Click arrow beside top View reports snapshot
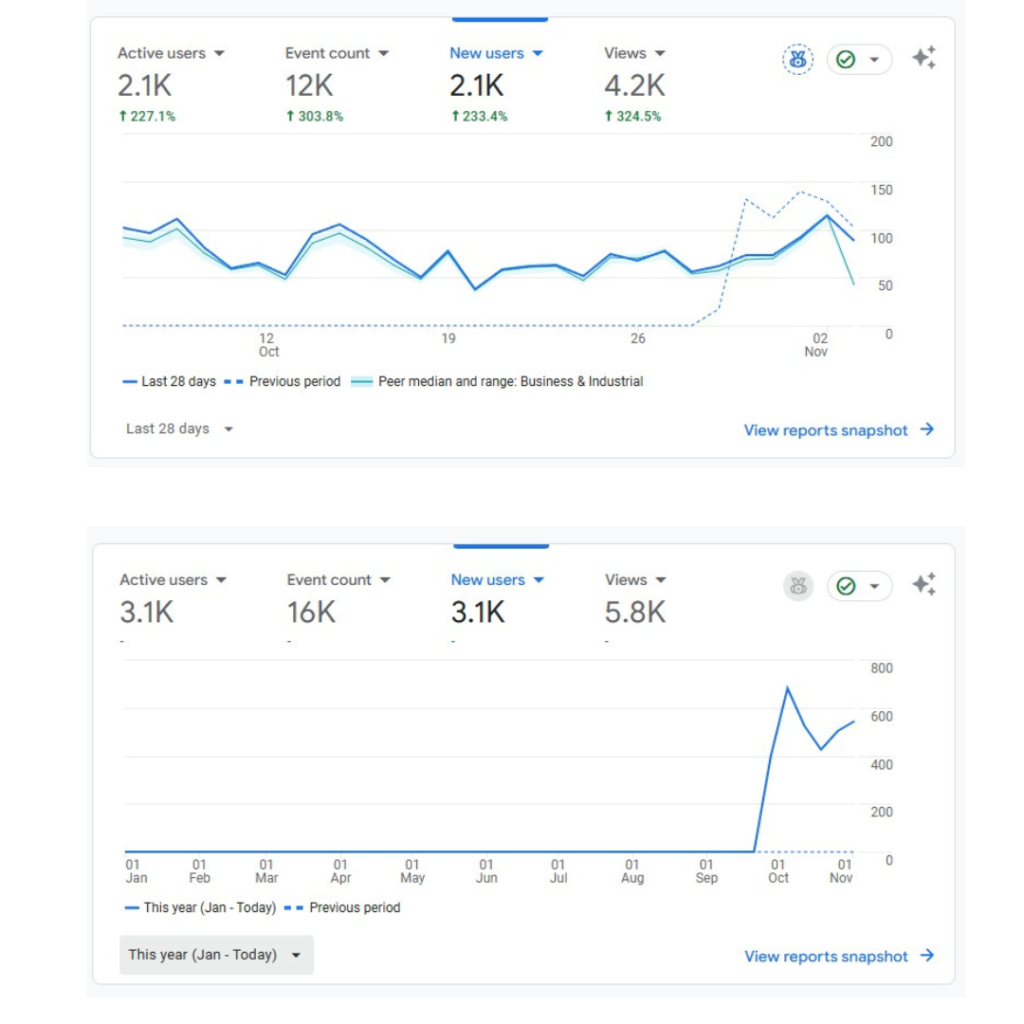The height and width of the screenshot is (1024, 1024). (x=927, y=430)
